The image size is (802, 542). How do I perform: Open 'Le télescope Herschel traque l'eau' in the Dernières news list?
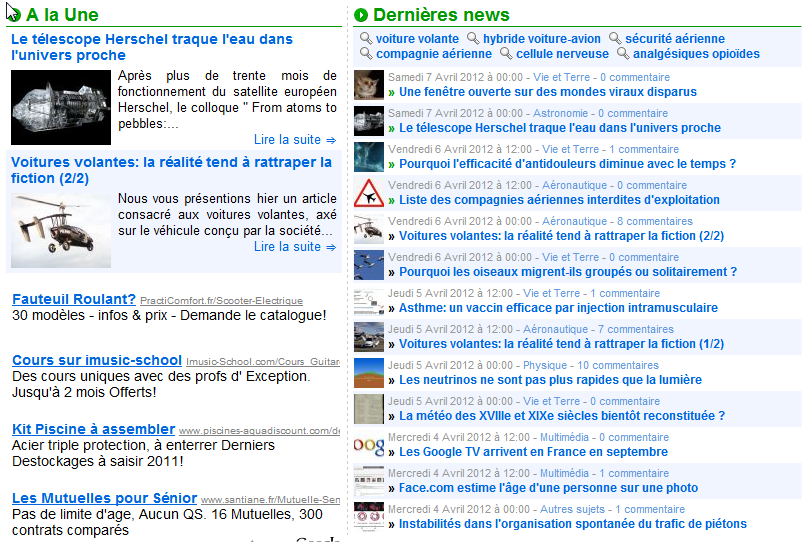pyautogui.click(x=560, y=128)
